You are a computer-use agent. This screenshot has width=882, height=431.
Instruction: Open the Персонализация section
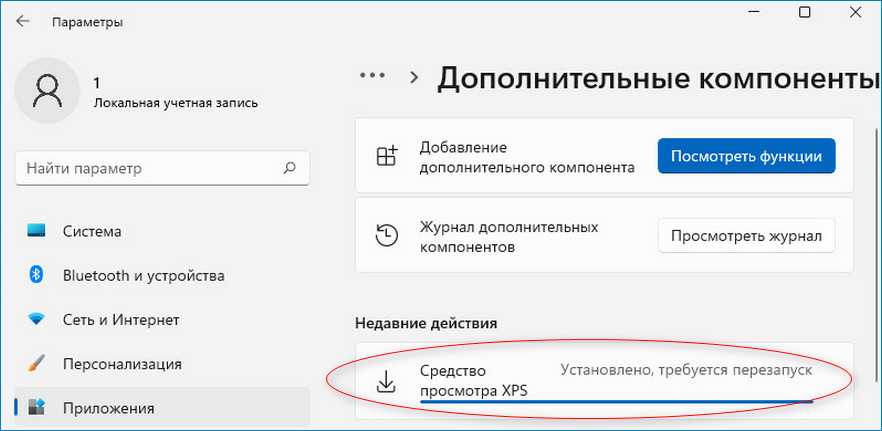pyautogui.click(x=162, y=364)
